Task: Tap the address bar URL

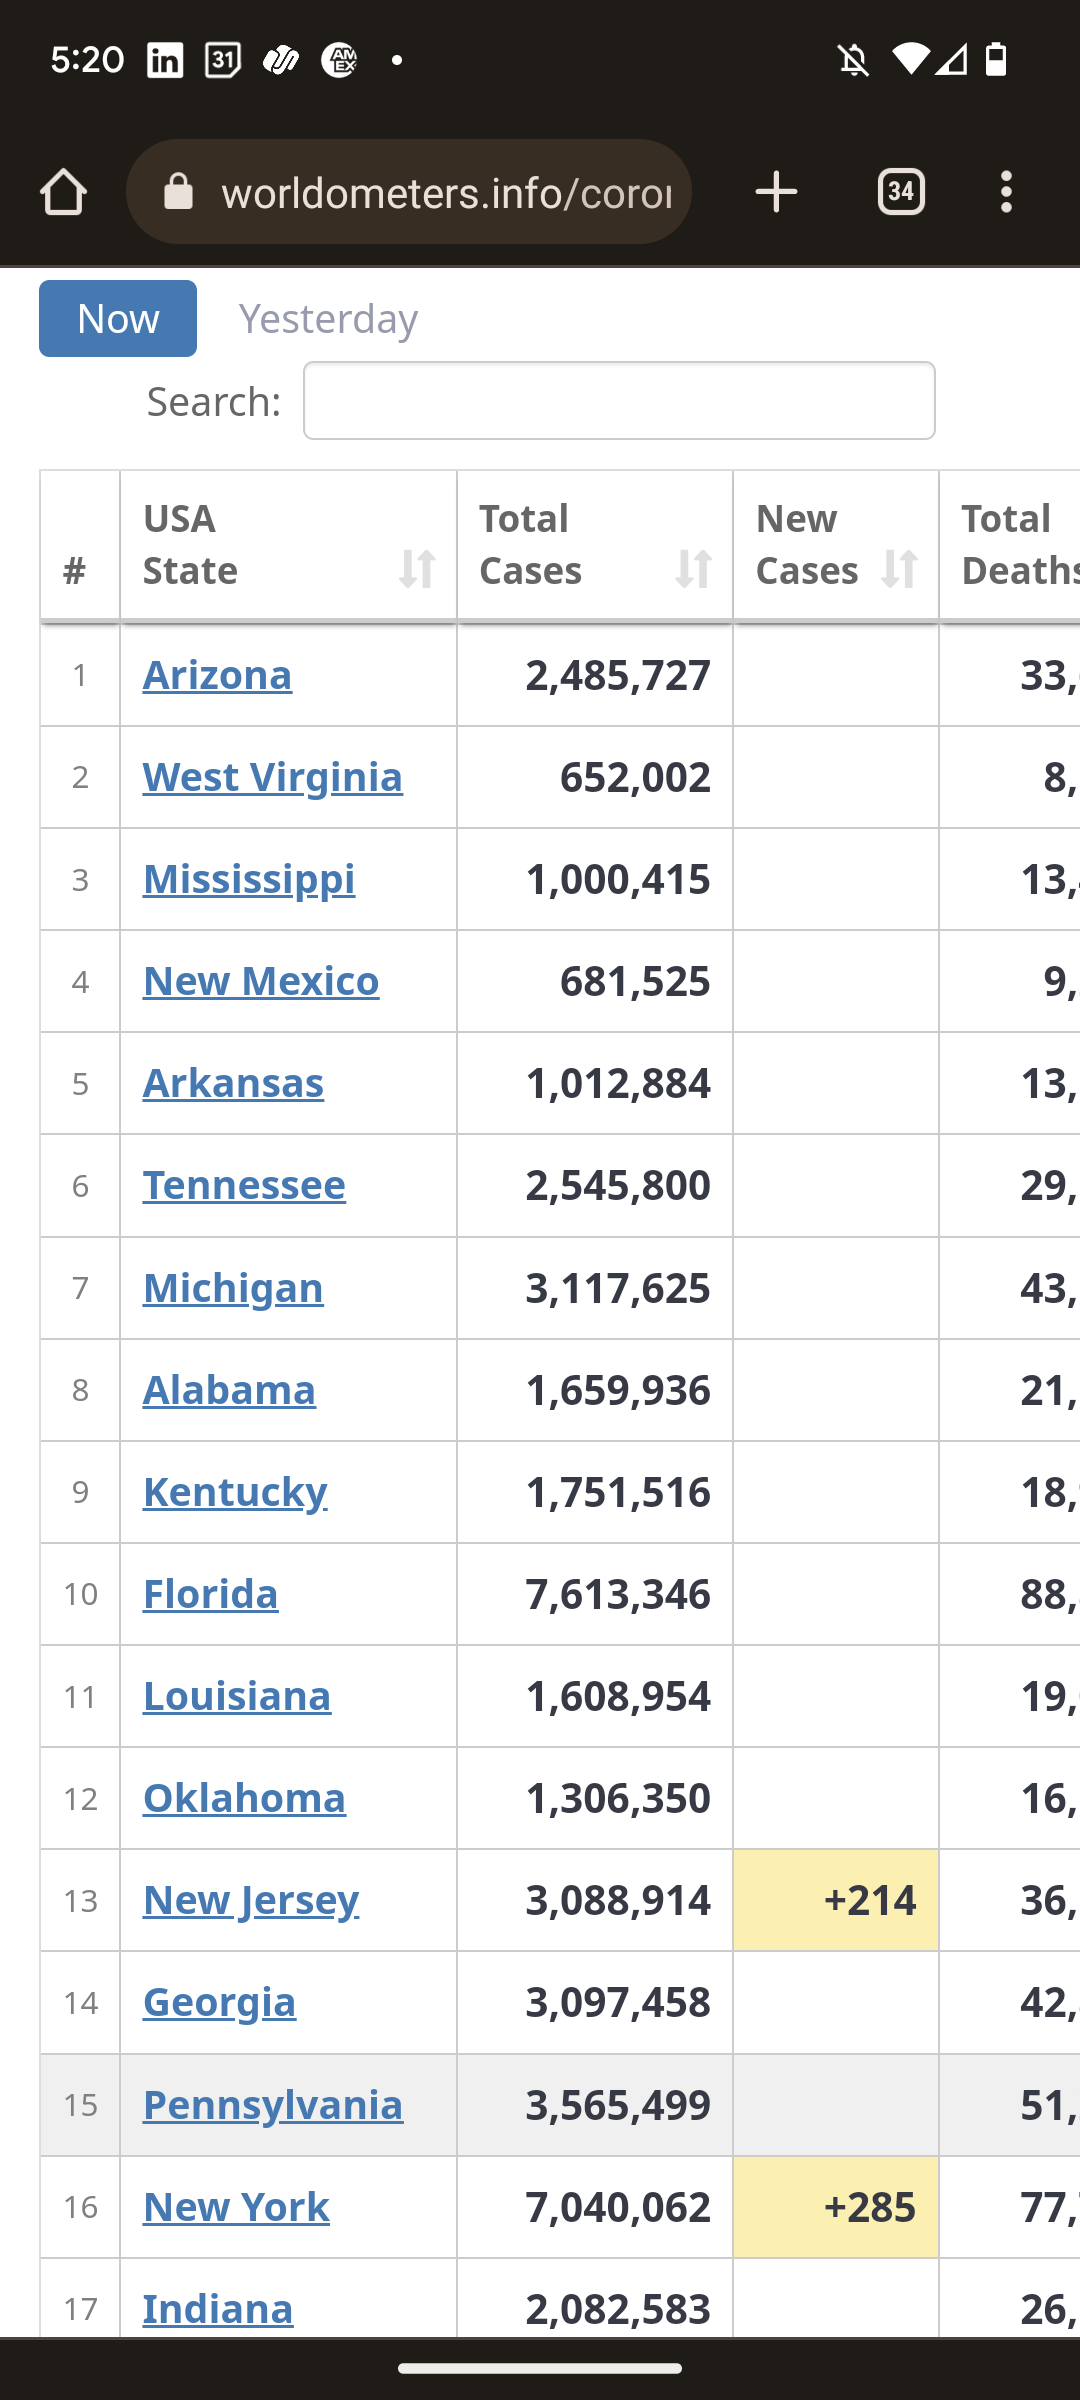Action: (x=446, y=192)
